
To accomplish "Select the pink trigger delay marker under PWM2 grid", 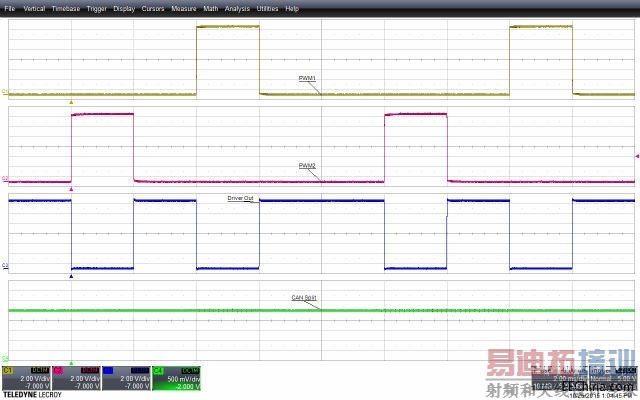I will [x=71, y=189].
